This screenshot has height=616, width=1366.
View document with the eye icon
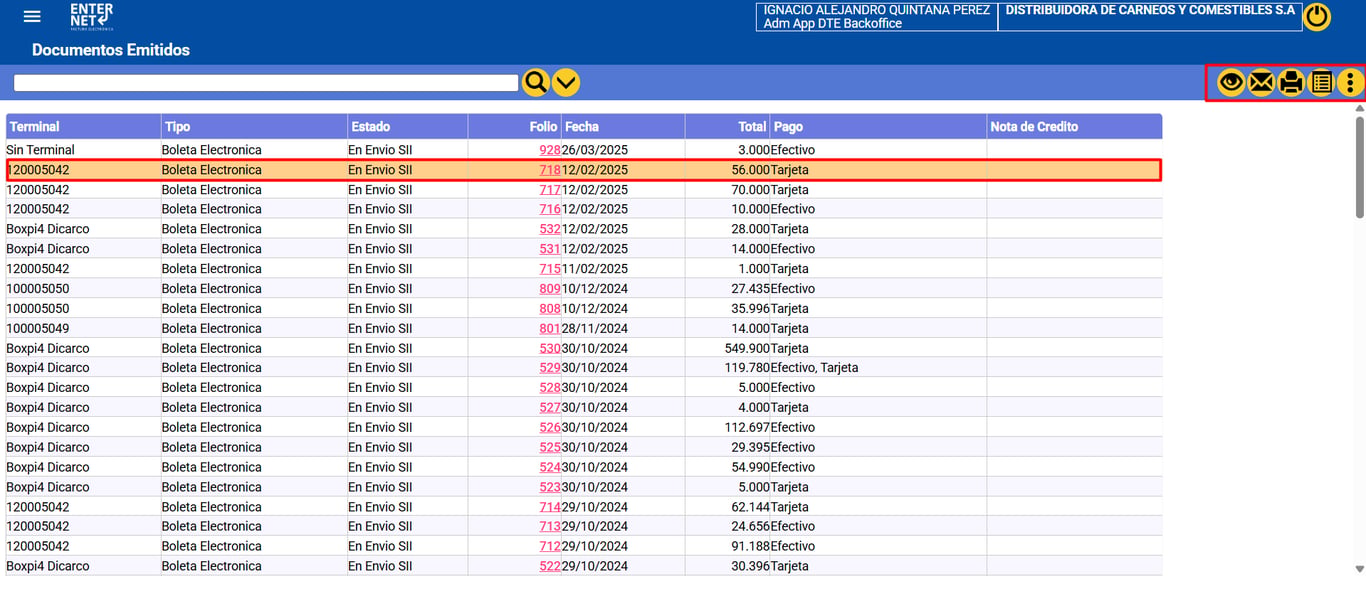[x=1231, y=83]
